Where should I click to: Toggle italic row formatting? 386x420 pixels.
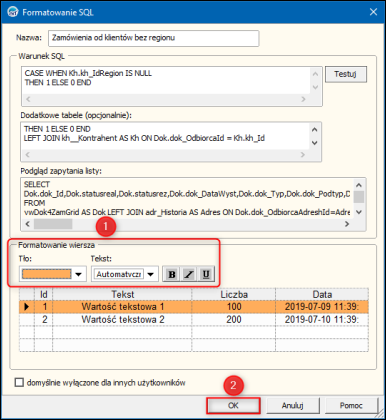click(189, 274)
